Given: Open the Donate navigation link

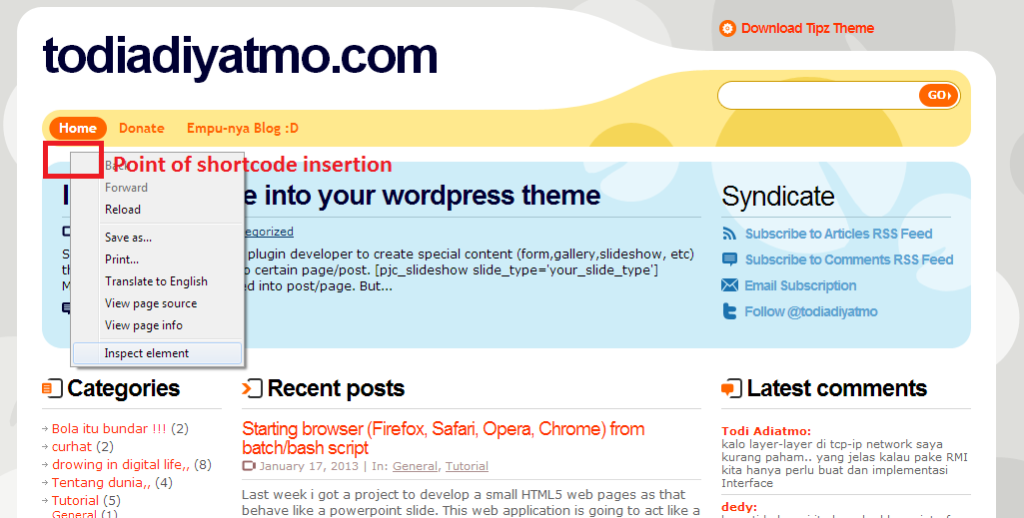Looking at the screenshot, I should (x=142, y=128).
